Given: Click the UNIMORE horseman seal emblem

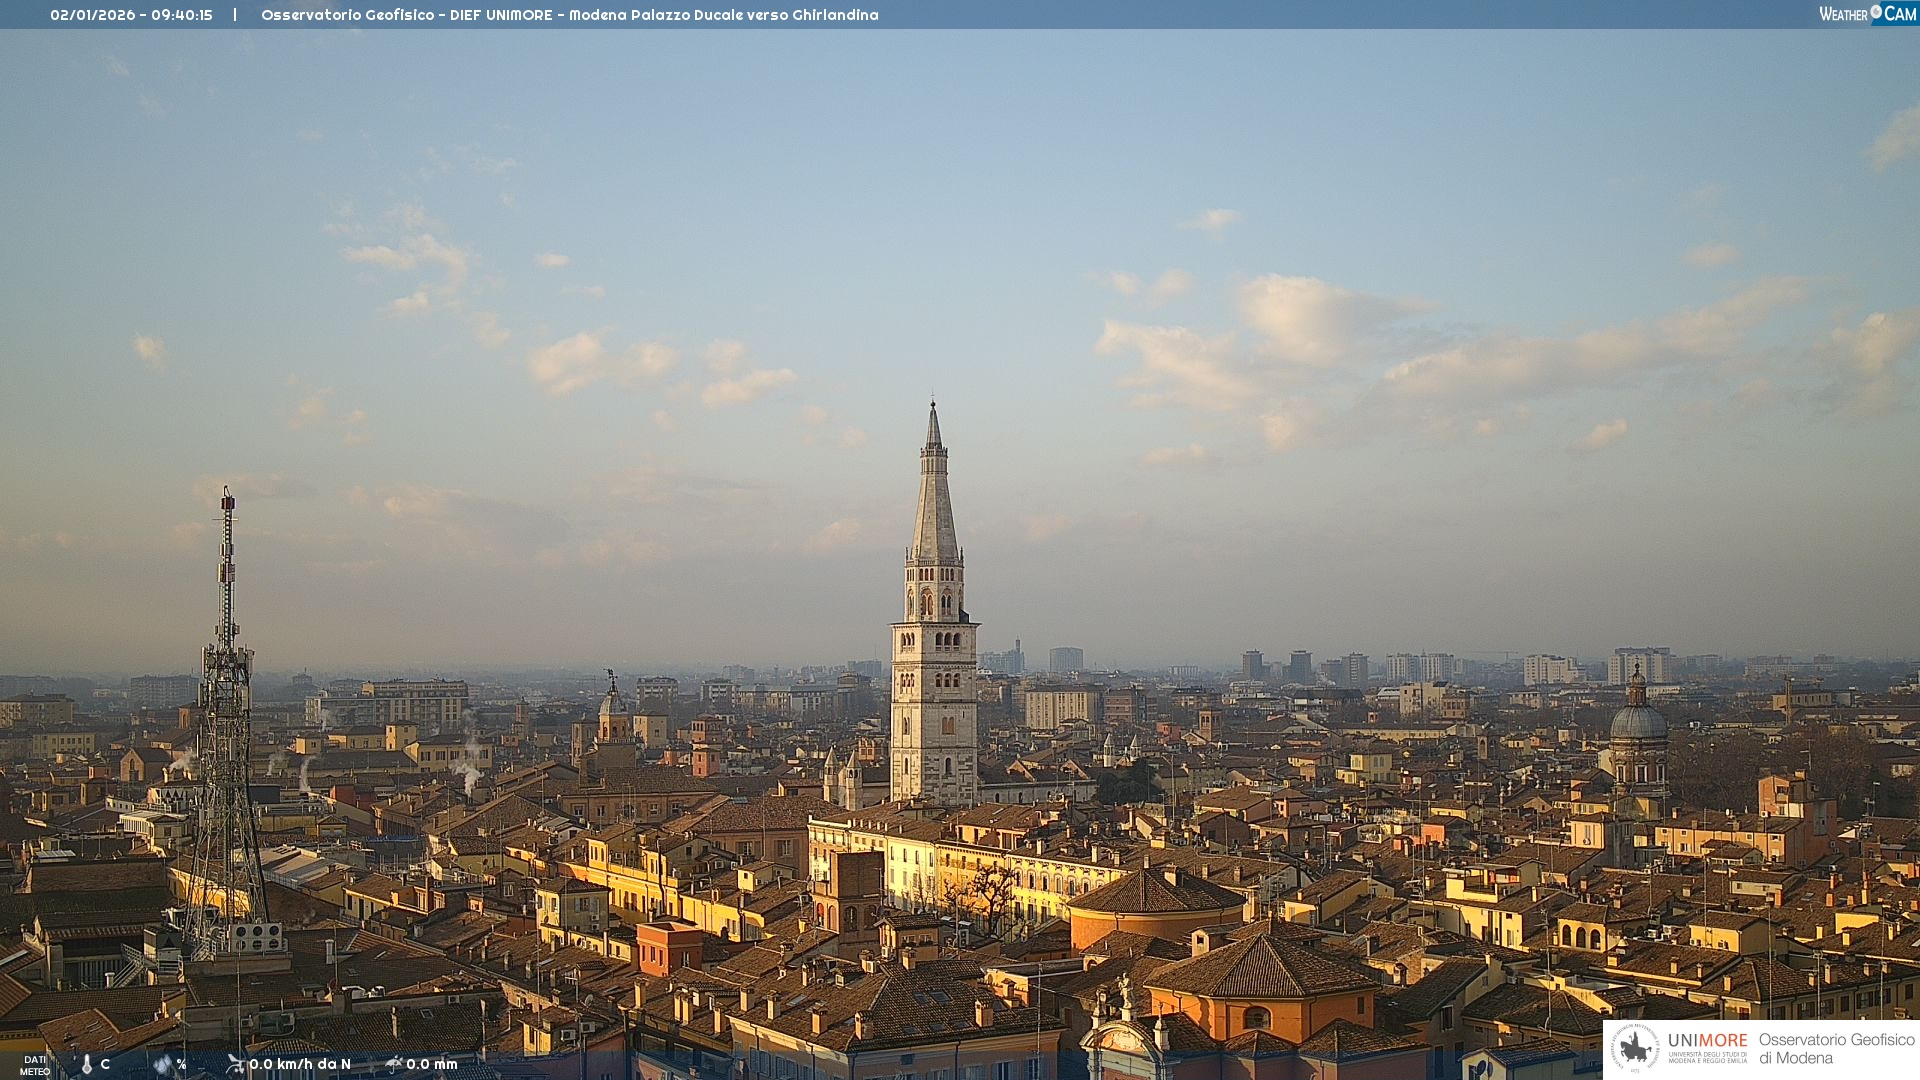Looking at the screenshot, I should coord(1635,1049).
